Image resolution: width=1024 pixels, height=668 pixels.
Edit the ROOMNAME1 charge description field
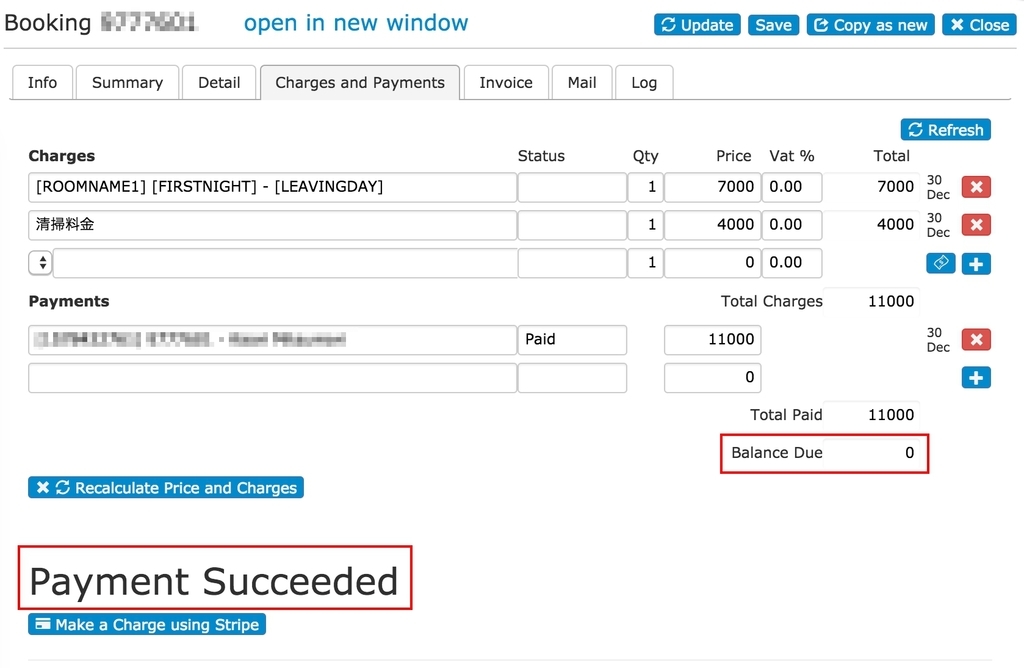[272, 187]
